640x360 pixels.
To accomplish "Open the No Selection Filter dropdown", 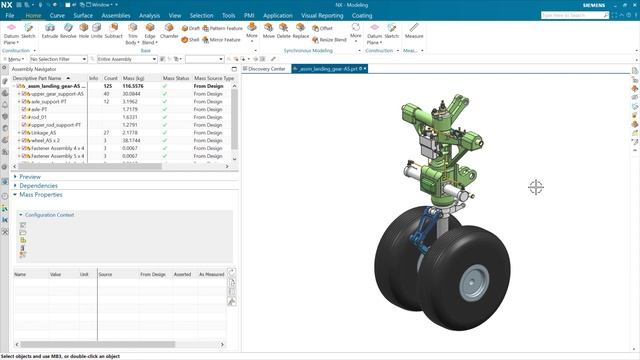I will point(58,59).
